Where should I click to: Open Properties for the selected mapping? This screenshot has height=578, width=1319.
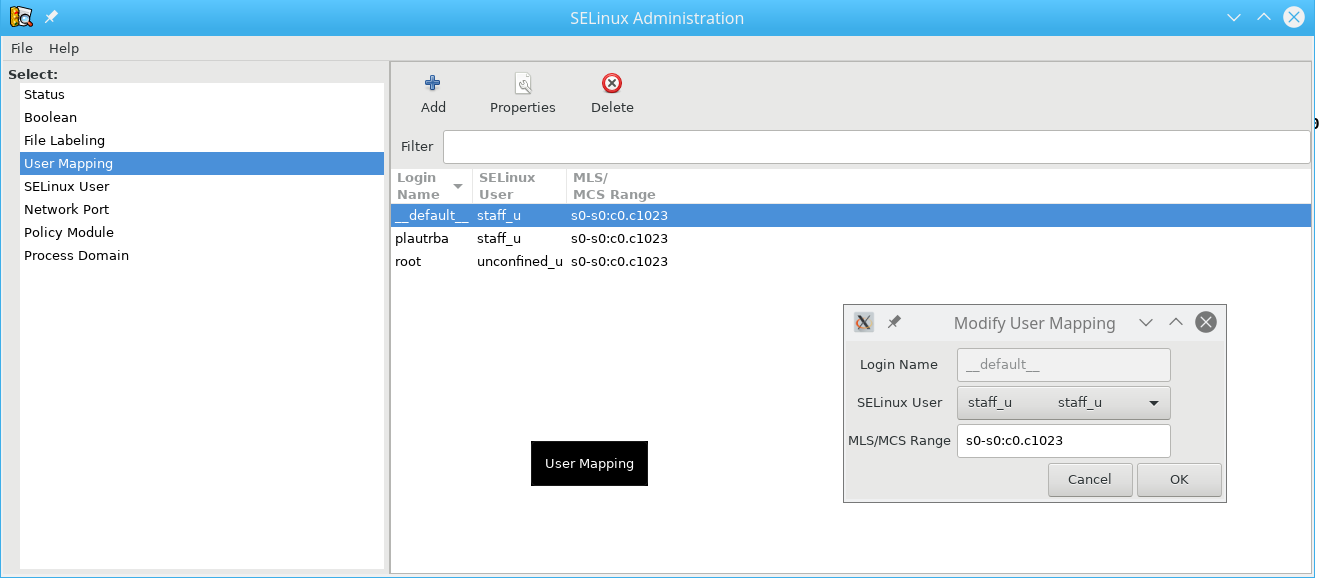tap(522, 94)
